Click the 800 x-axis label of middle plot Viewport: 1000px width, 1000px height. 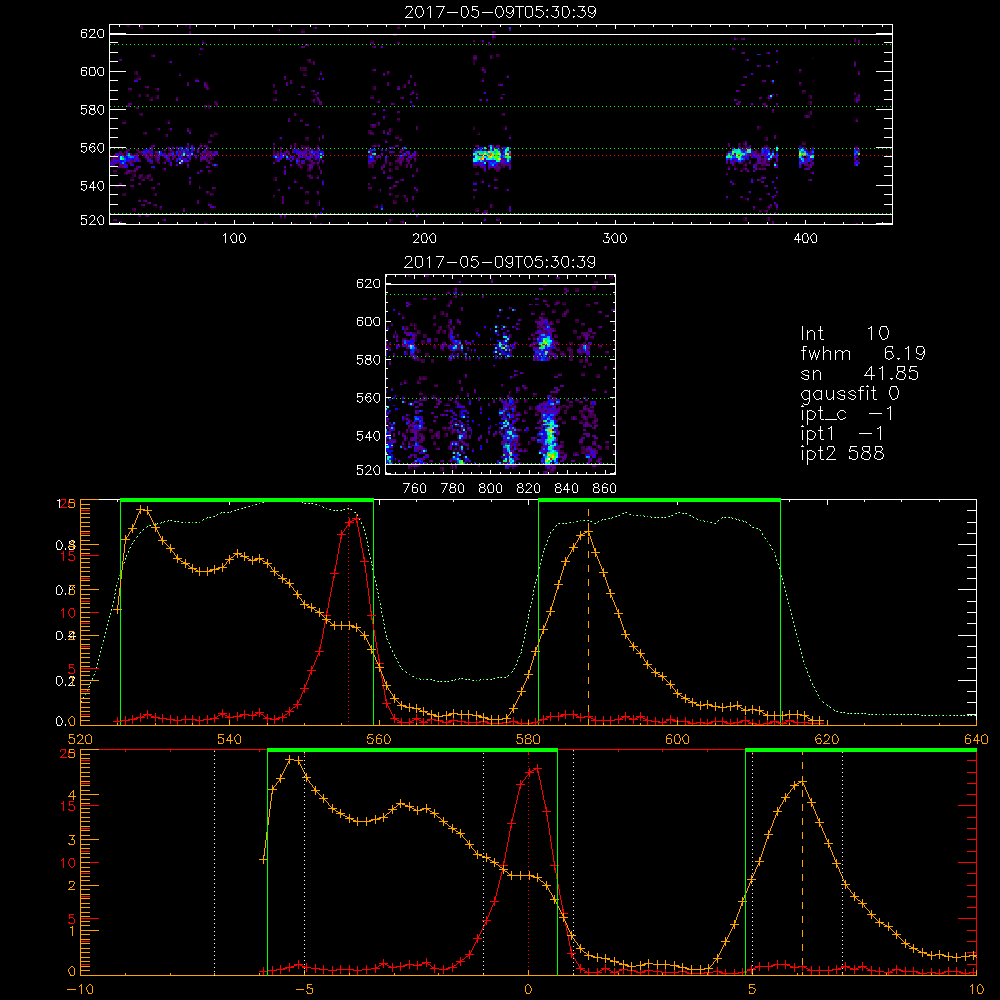[x=490, y=489]
